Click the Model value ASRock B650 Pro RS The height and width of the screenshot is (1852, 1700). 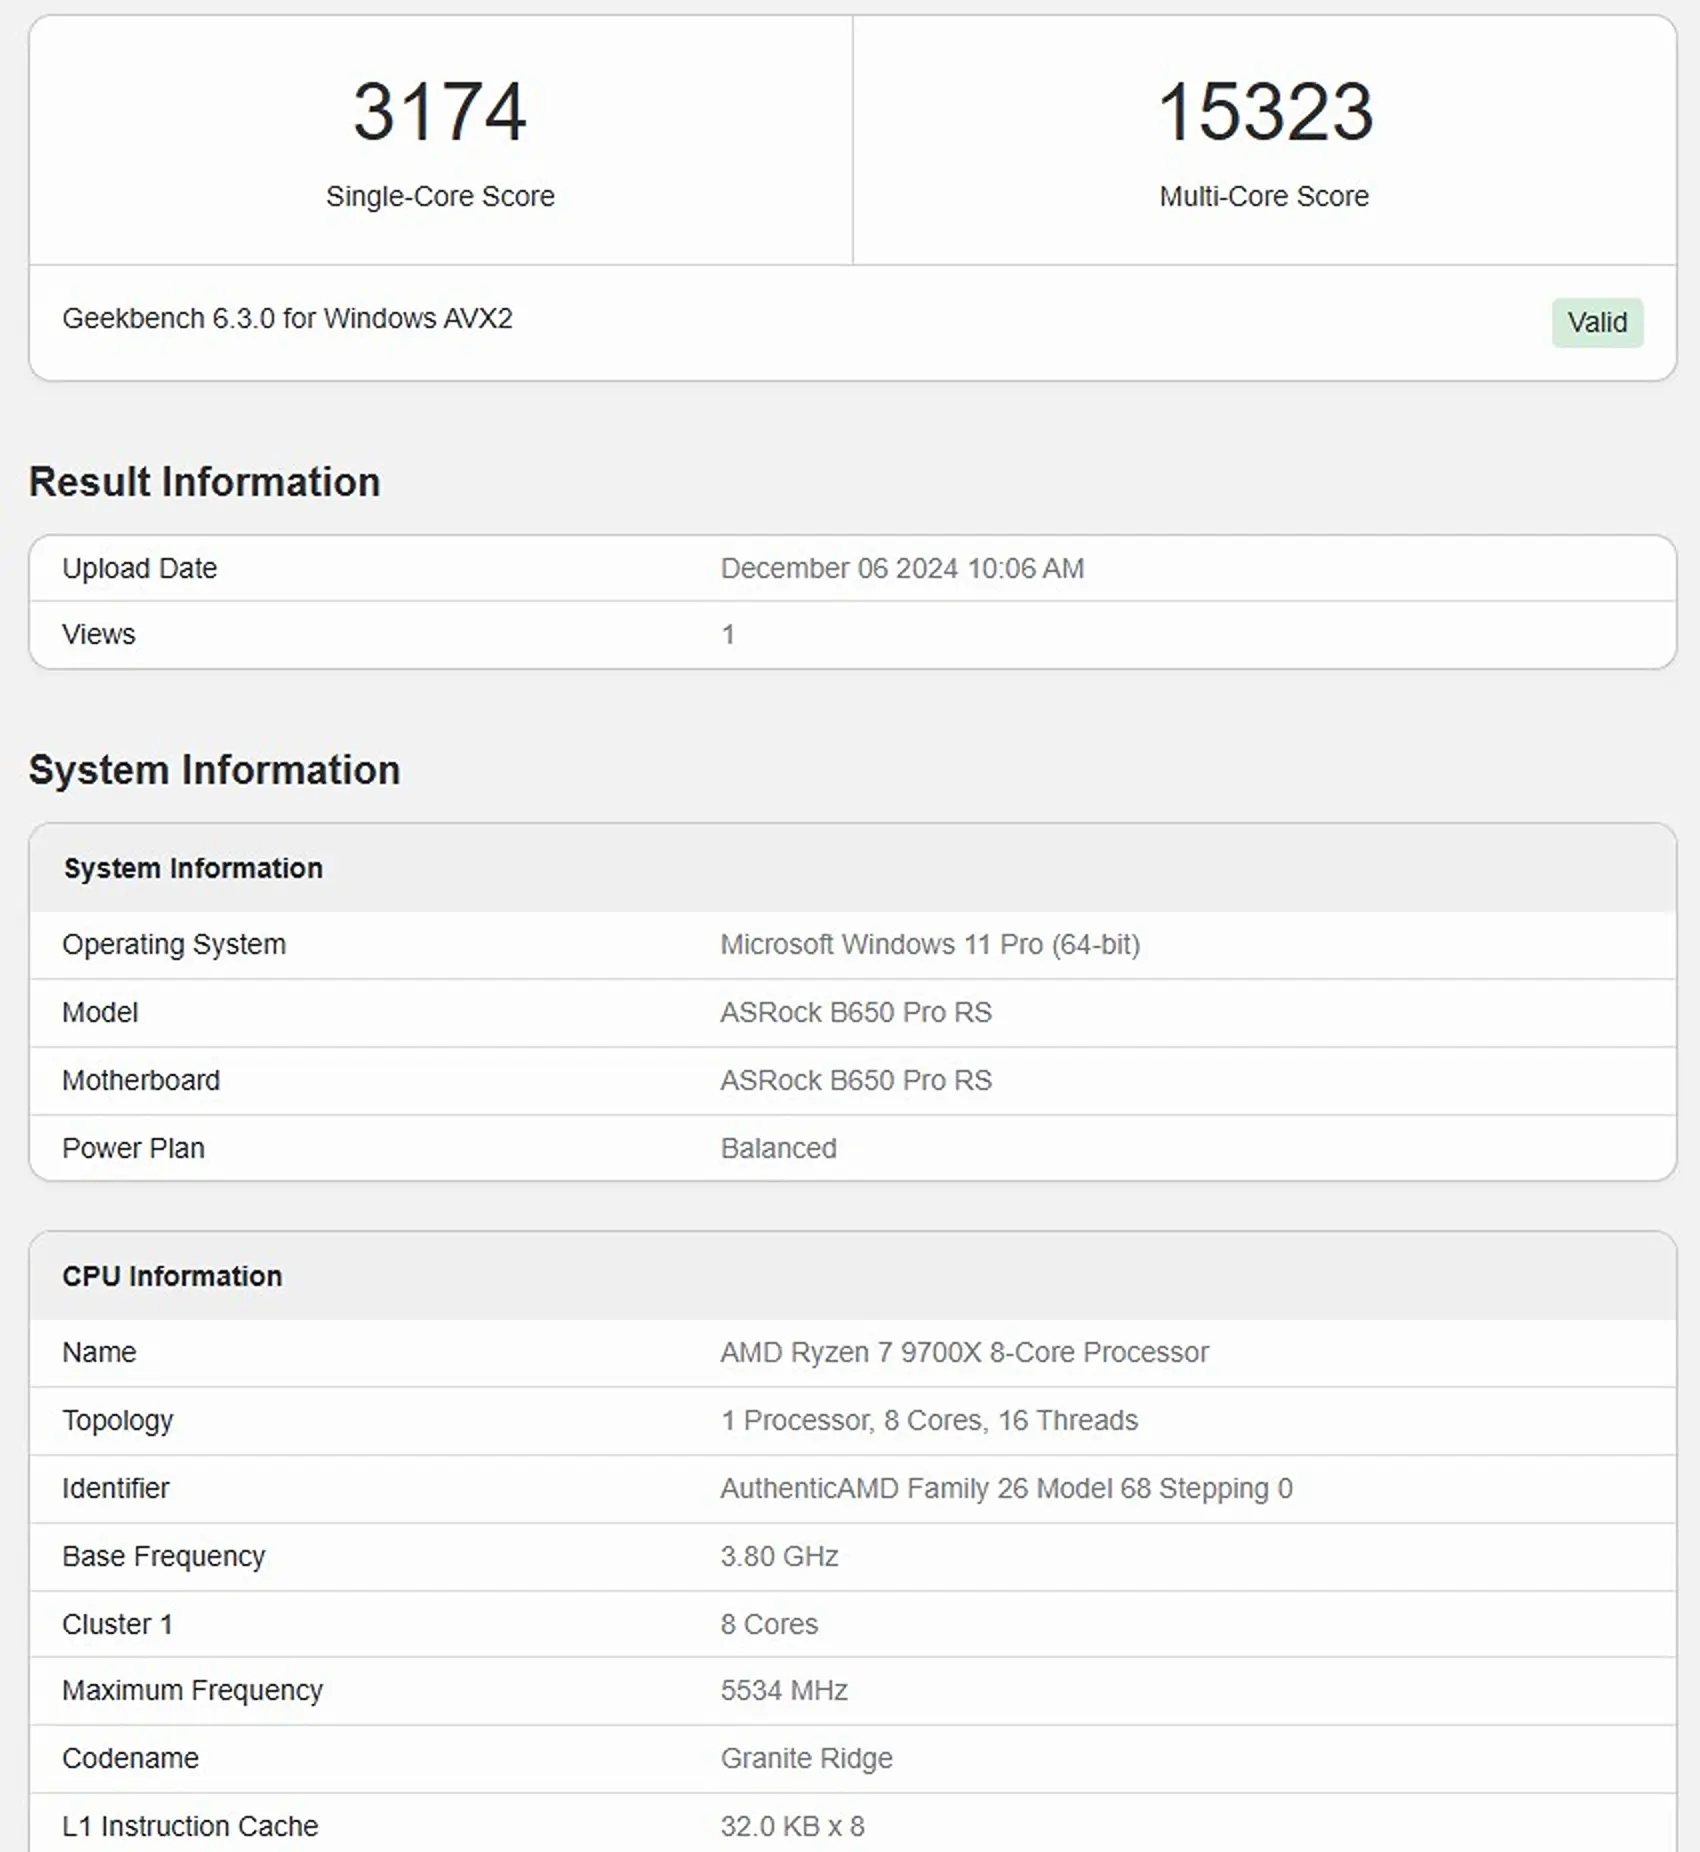click(x=856, y=1012)
